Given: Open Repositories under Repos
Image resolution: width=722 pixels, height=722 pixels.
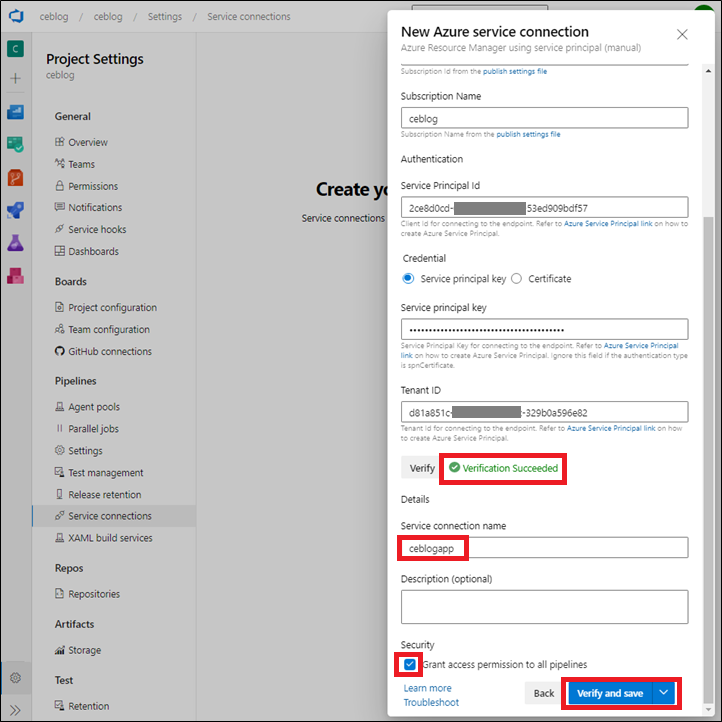Looking at the screenshot, I should pos(94,594).
